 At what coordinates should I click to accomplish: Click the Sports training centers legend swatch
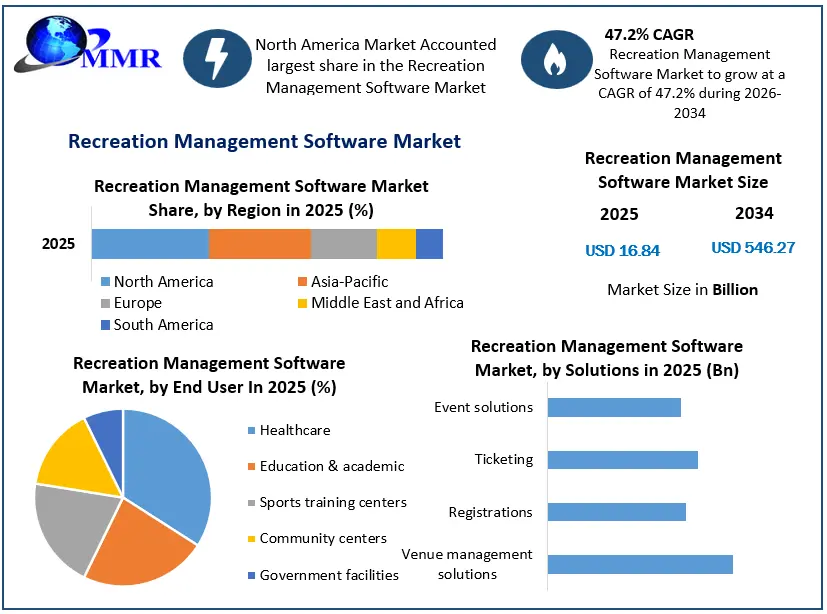click(252, 503)
